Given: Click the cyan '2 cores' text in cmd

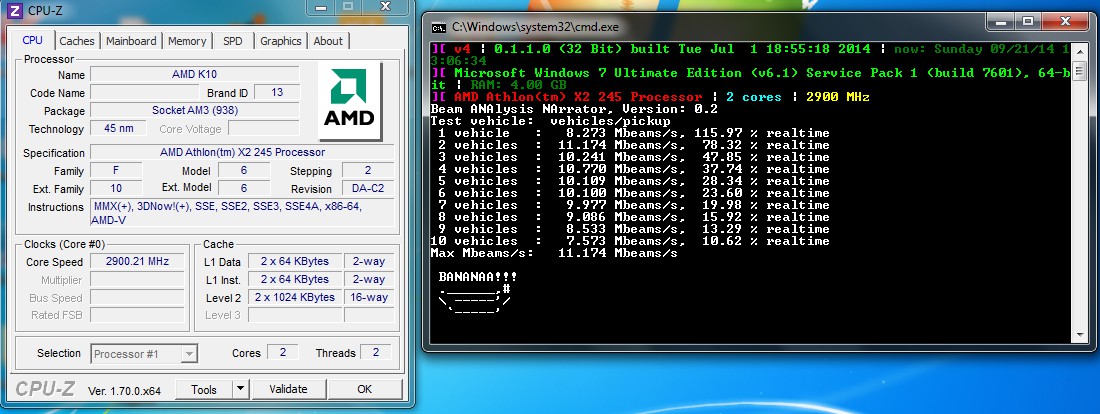Looking at the screenshot, I should tap(753, 97).
